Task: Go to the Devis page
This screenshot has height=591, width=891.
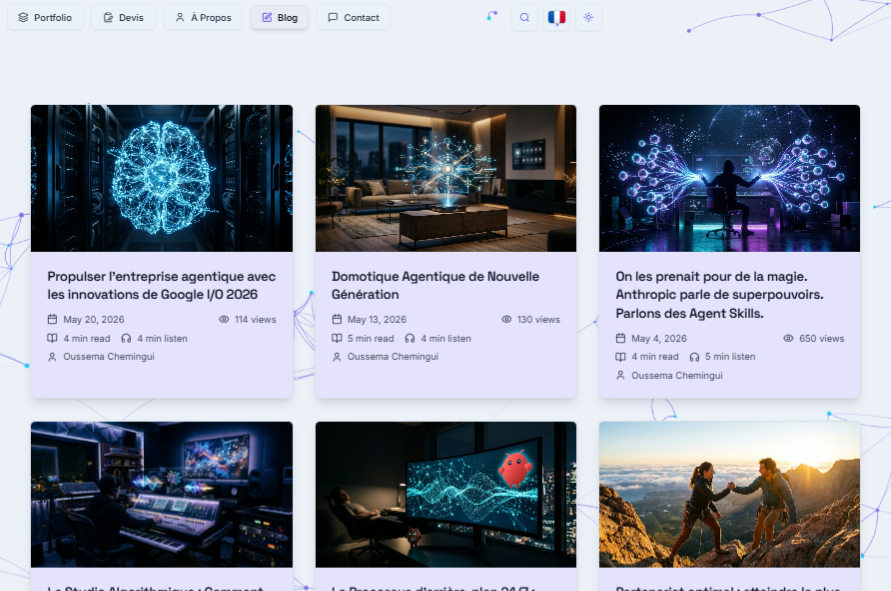Action: click(123, 18)
